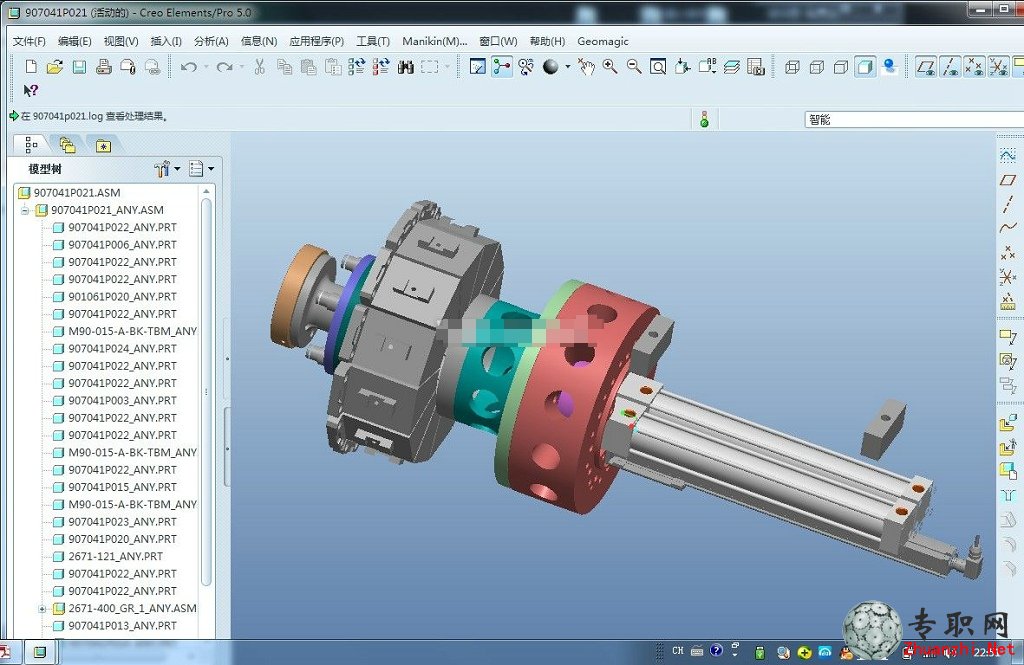Image resolution: width=1024 pixels, height=665 pixels.
Task: Switch to Hidden Line display mode
Action: pyautogui.click(x=816, y=67)
